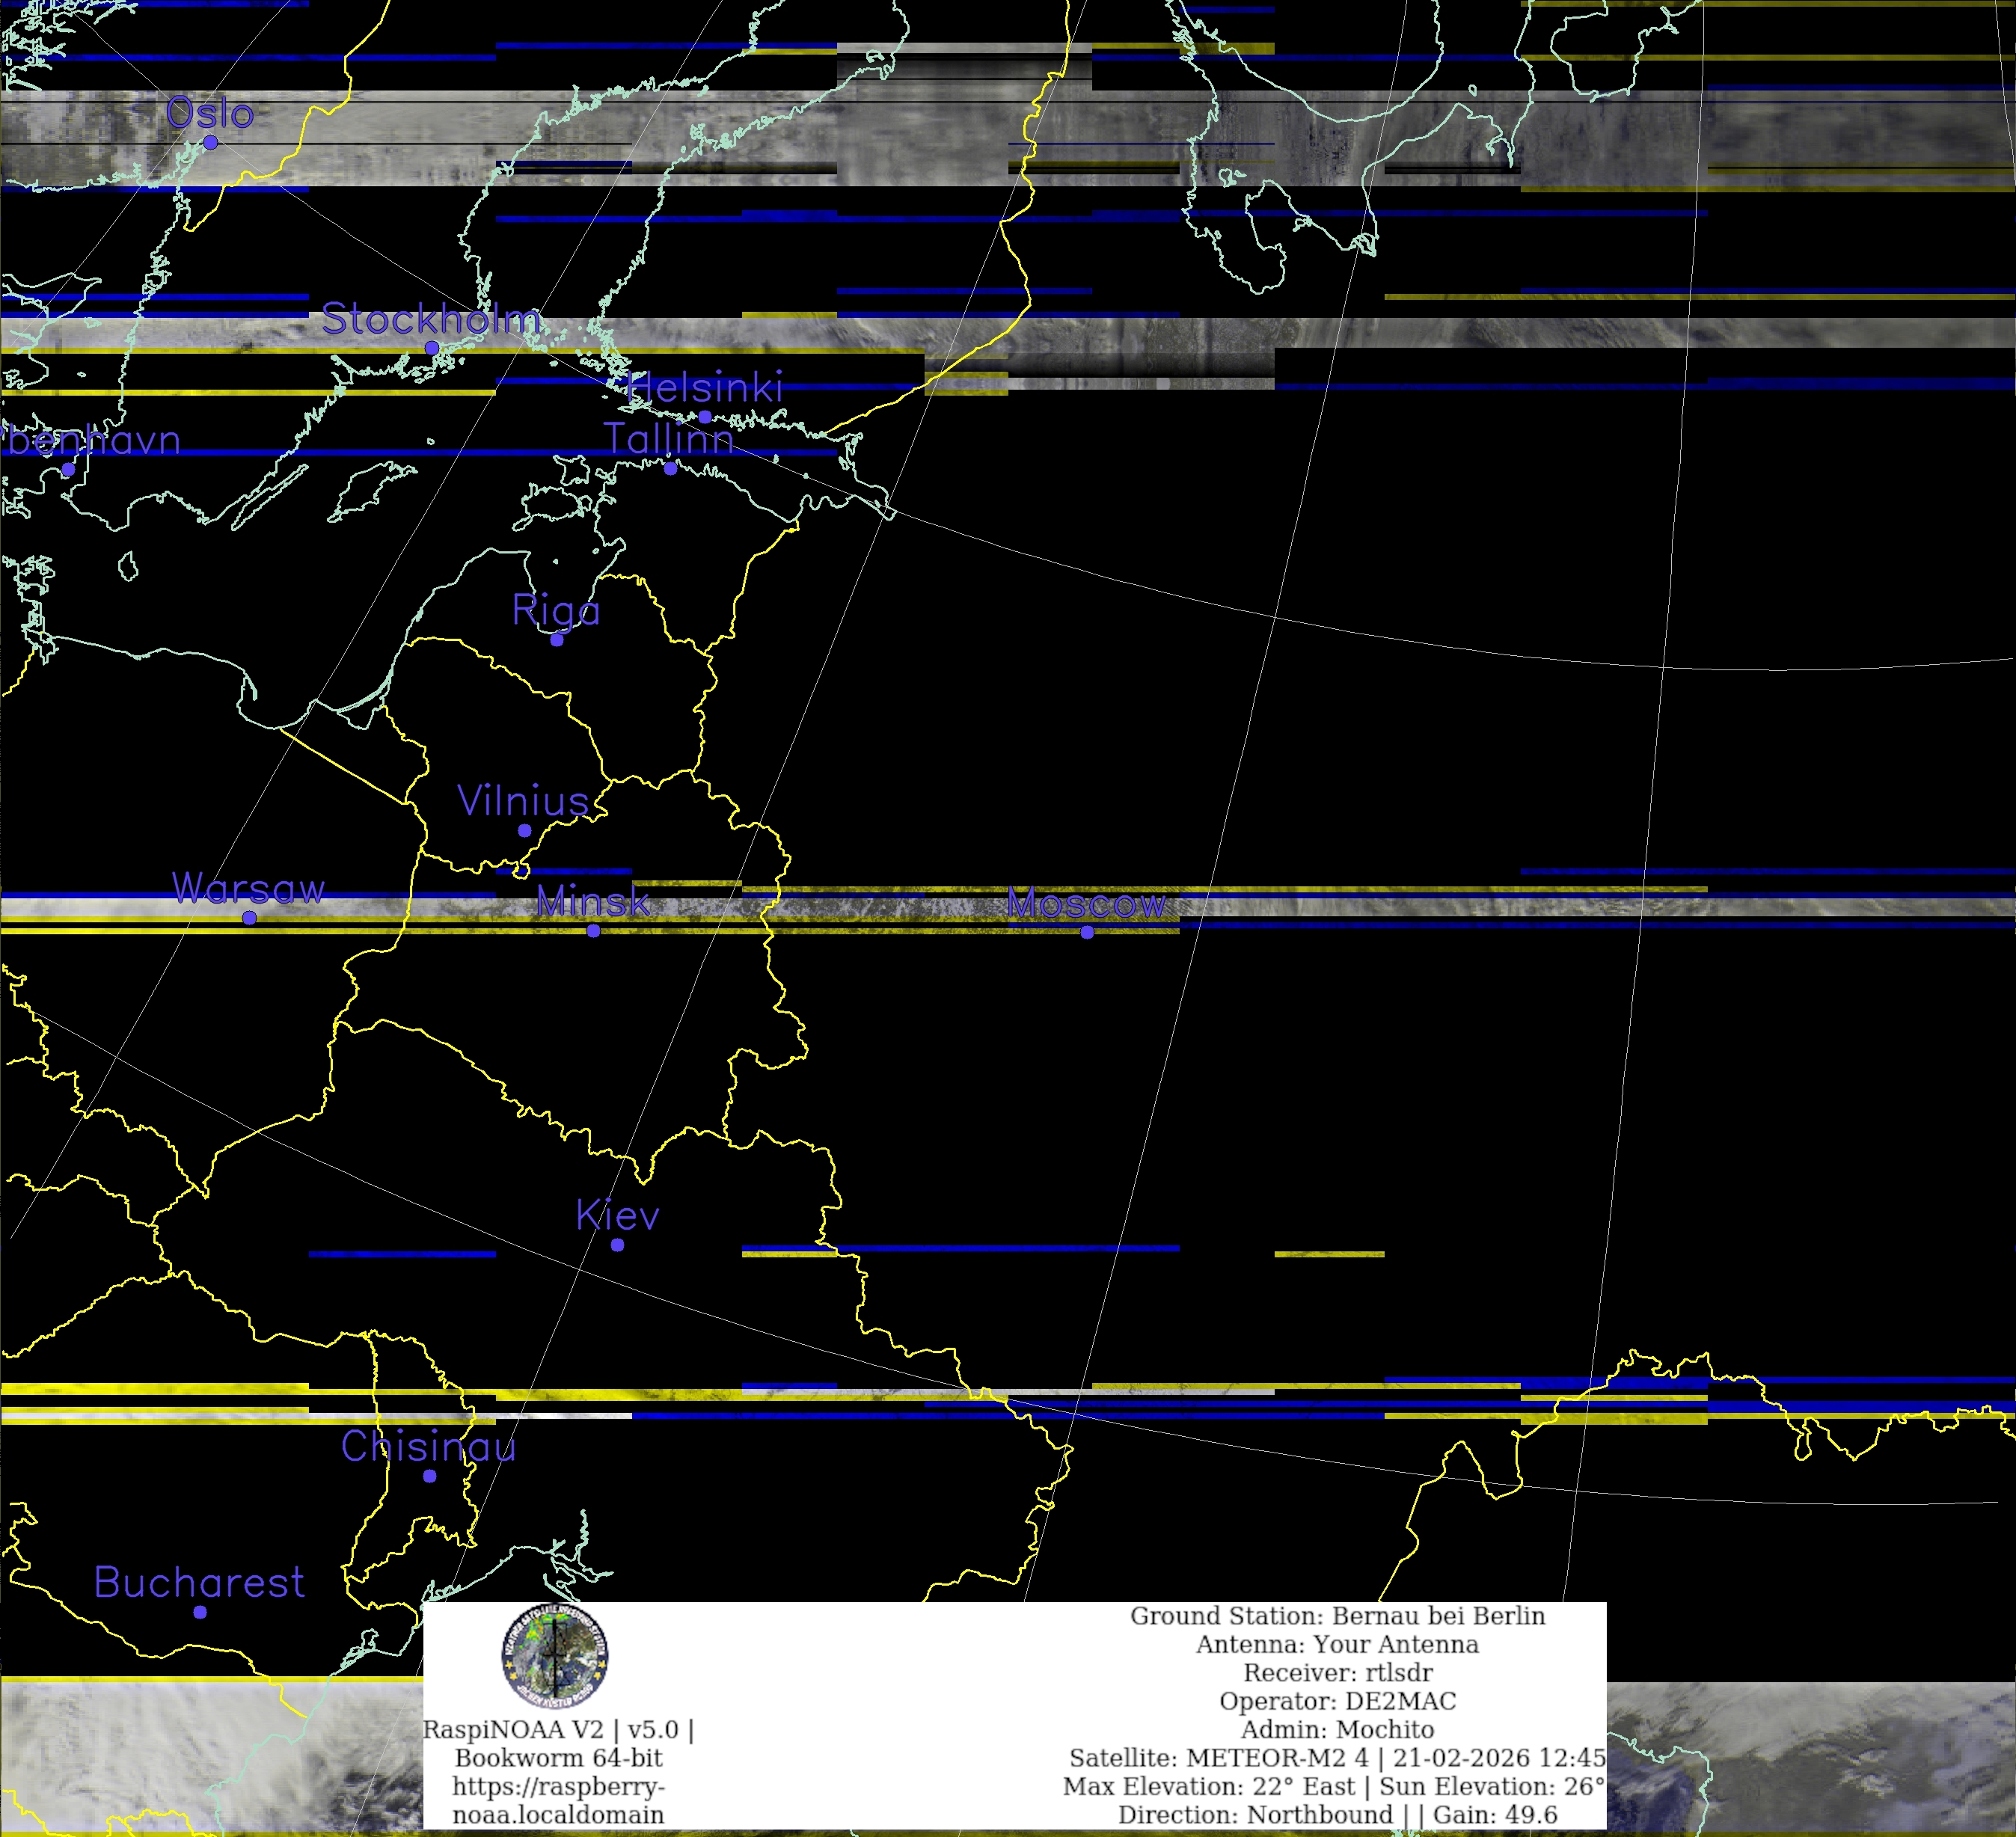
Task: Click the Ground Station Bernau bei Berlin line
Action: tap(1337, 1616)
